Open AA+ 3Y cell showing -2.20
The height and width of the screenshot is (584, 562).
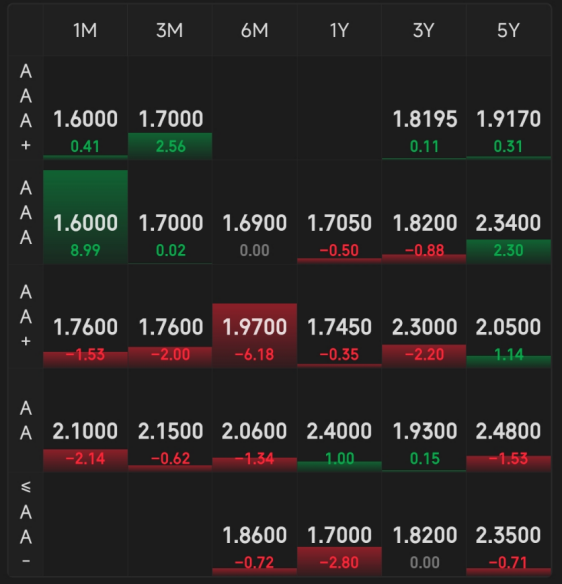[x=424, y=316]
